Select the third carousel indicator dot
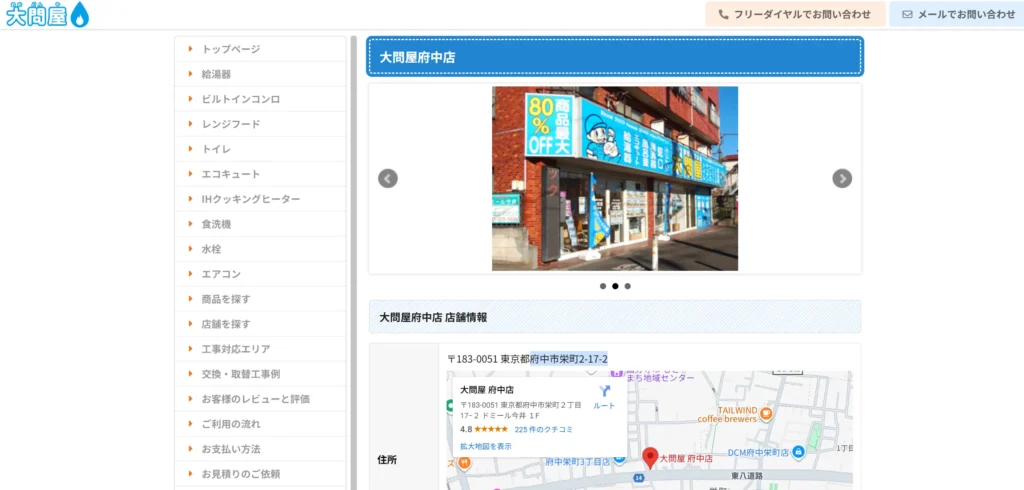This screenshot has height=490, width=1024. tap(627, 286)
